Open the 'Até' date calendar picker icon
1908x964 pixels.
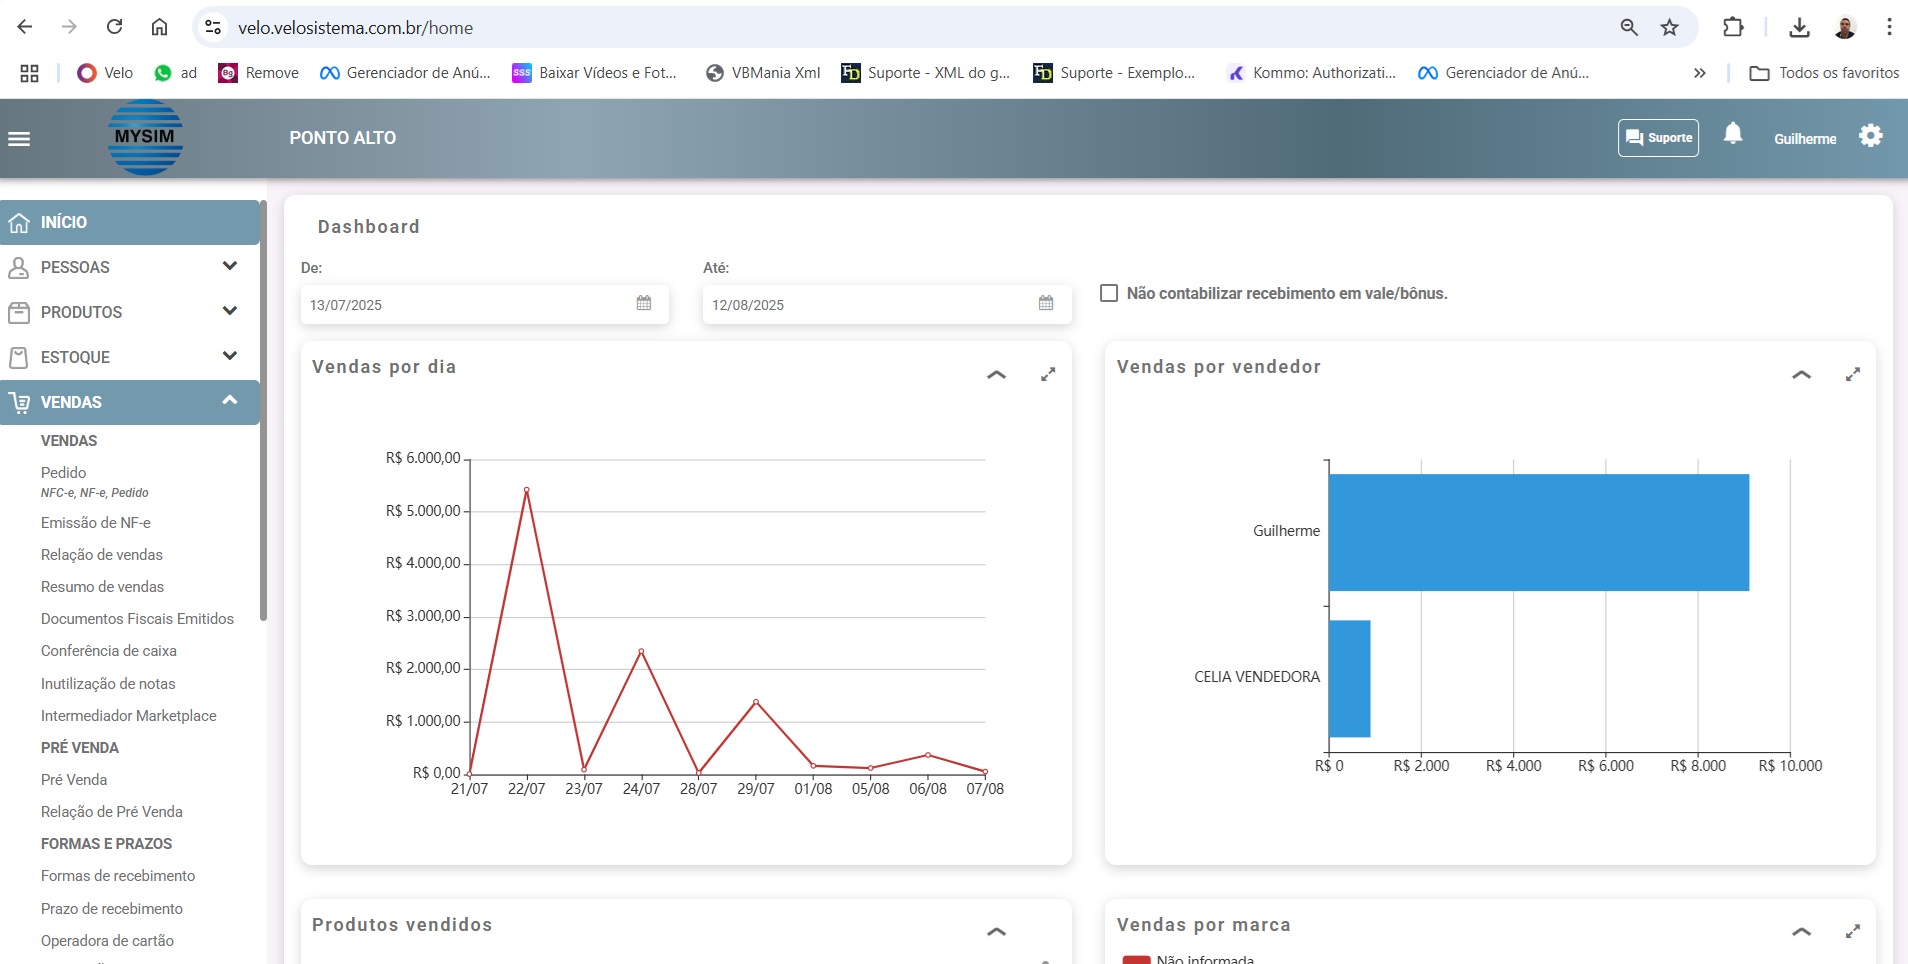pyautogui.click(x=1046, y=303)
